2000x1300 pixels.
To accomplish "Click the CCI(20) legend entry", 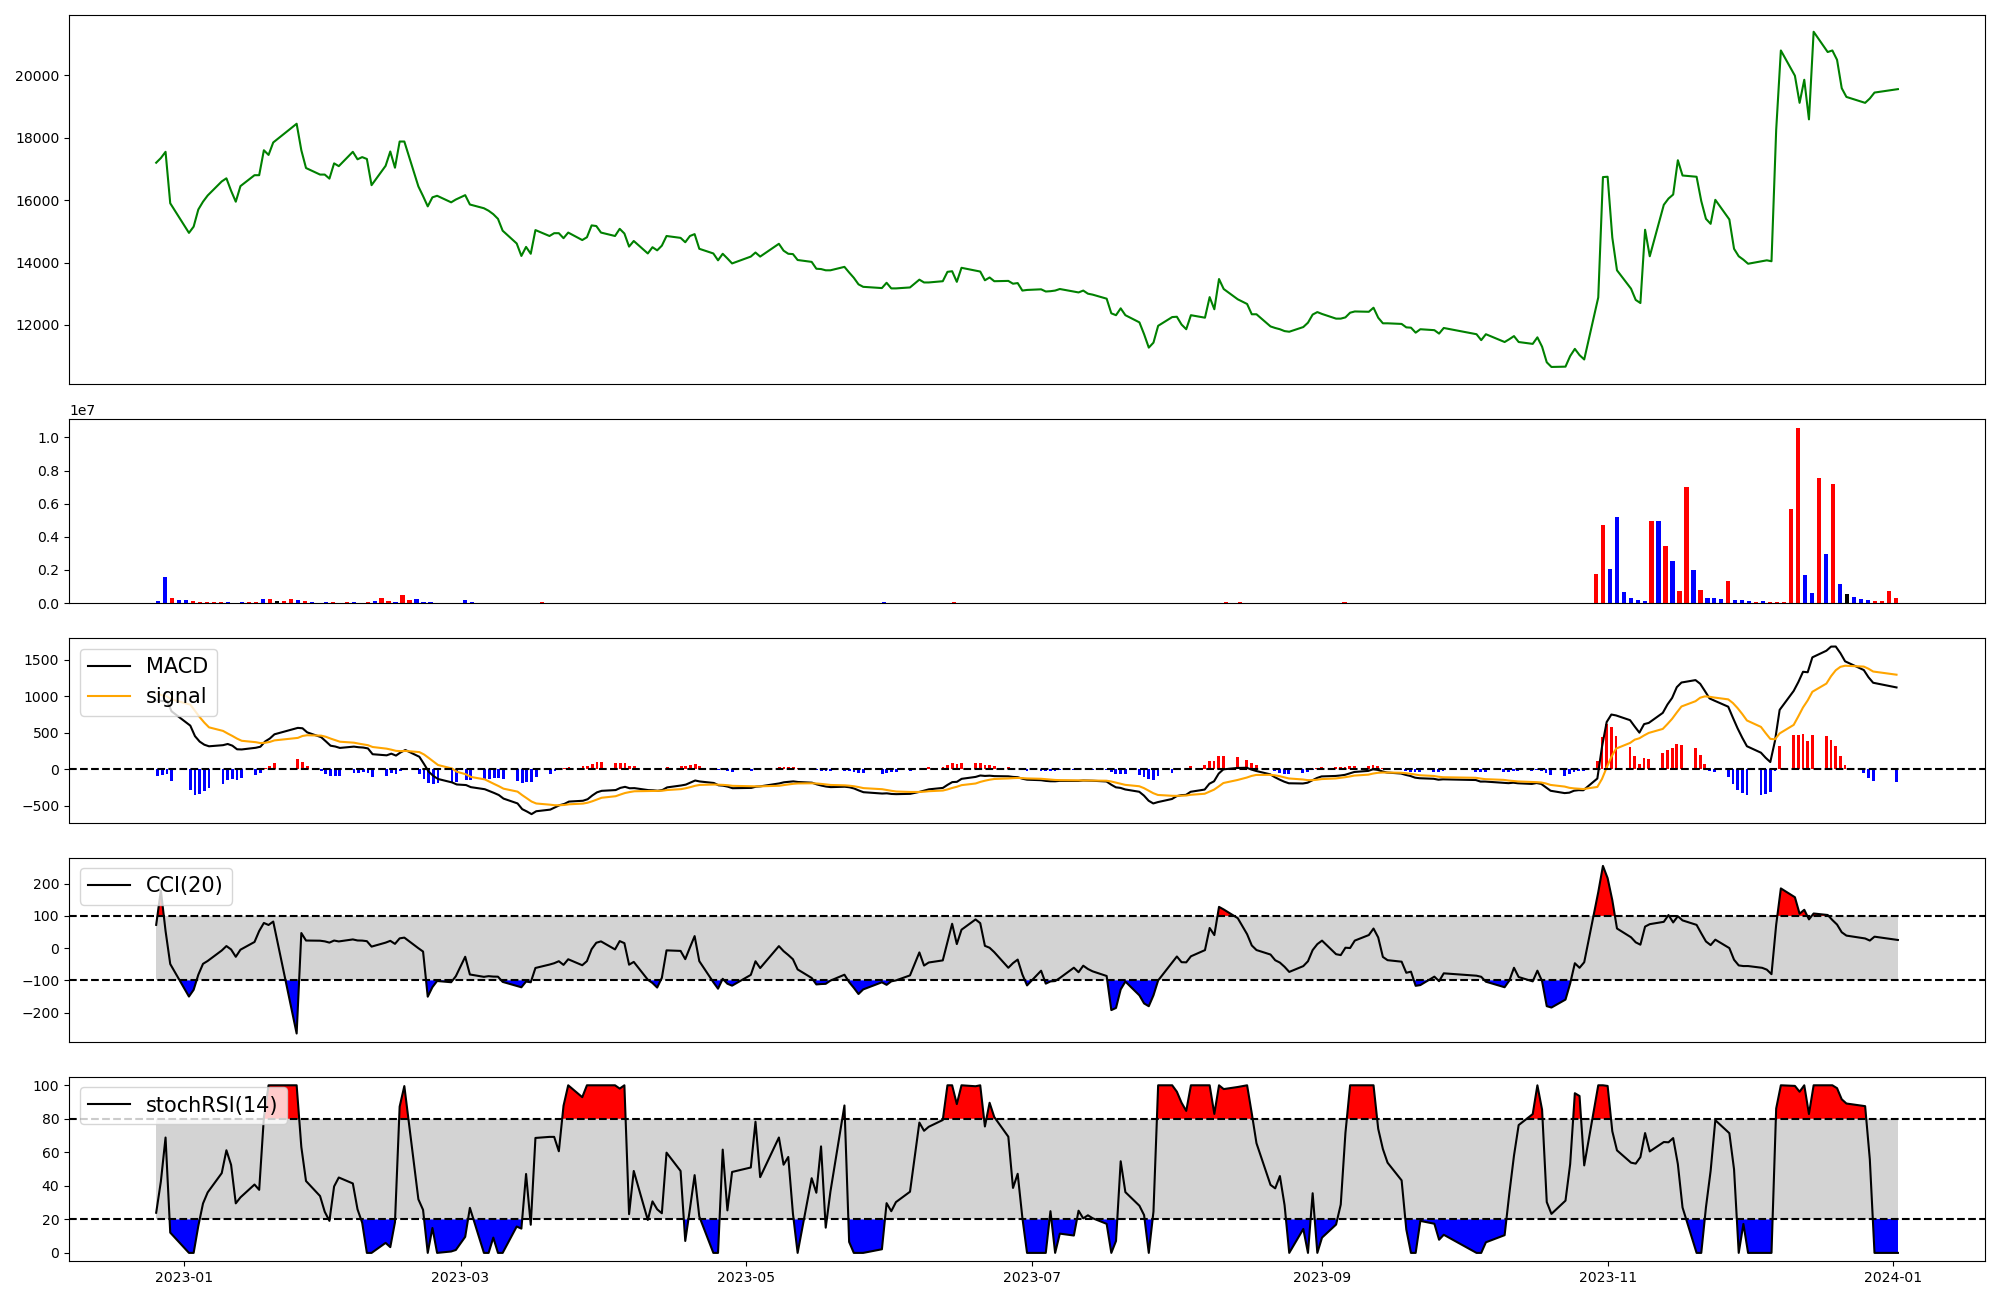I will pyautogui.click(x=184, y=885).
